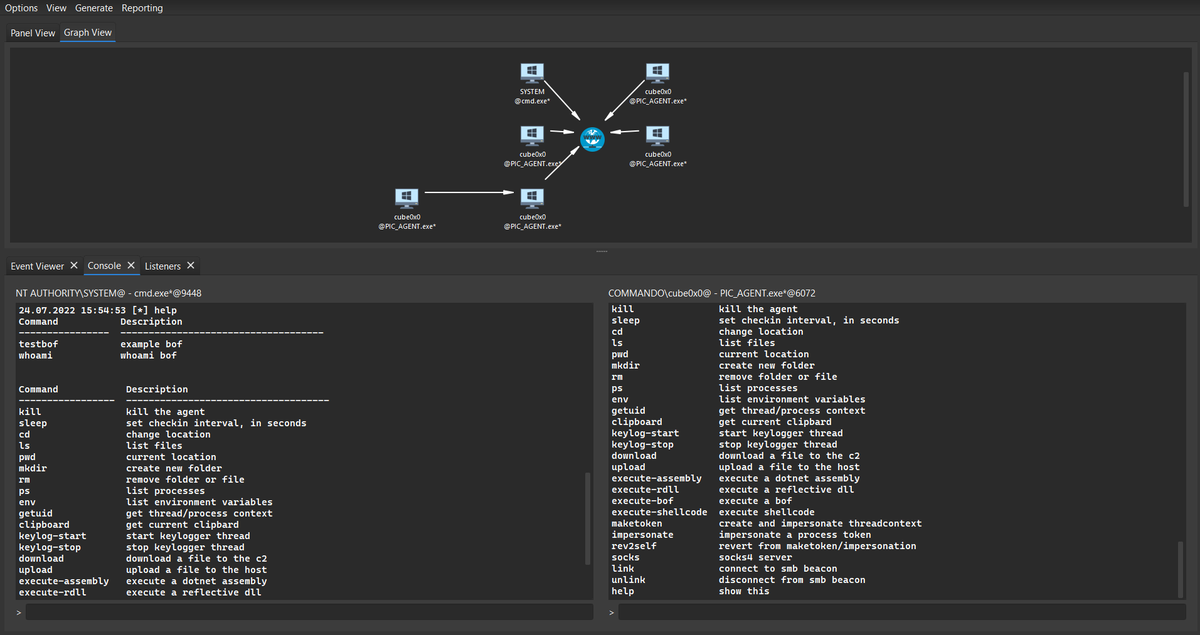
Task: Close the Listeners tab
Action: (x=191, y=266)
